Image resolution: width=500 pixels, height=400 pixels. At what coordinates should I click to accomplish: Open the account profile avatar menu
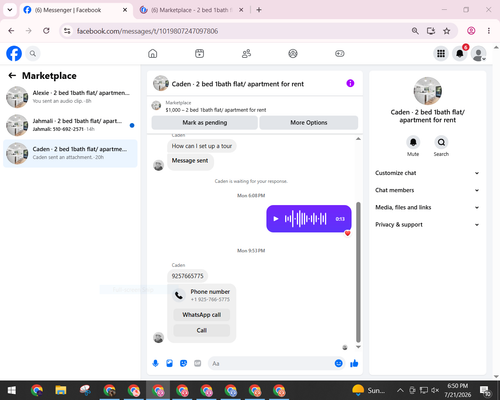[479, 54]
